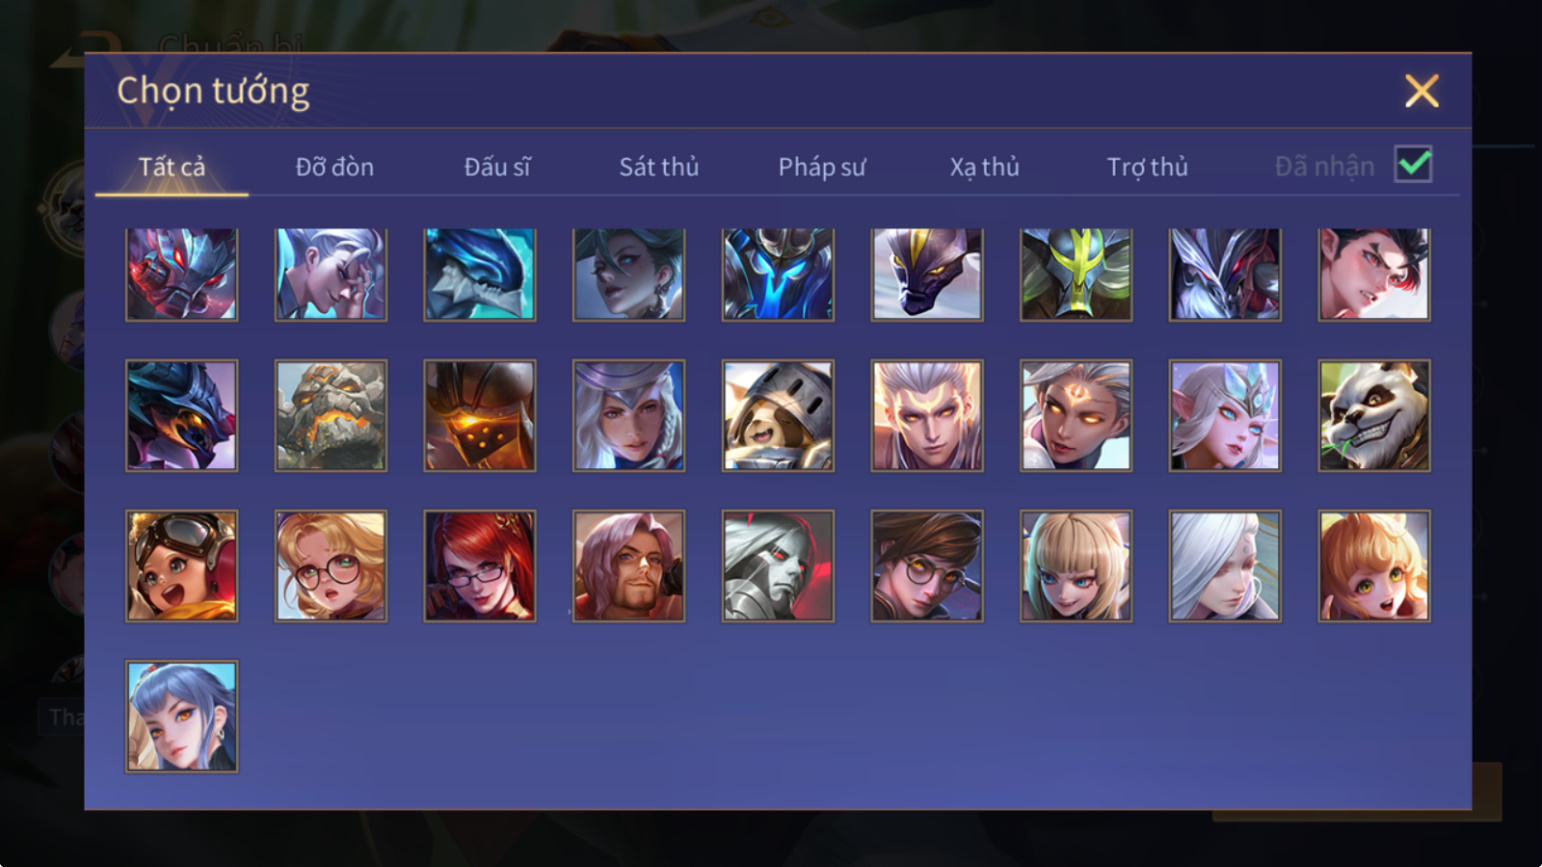
Task: Select the bearded man with pink hair
Action: coord(629,566)
